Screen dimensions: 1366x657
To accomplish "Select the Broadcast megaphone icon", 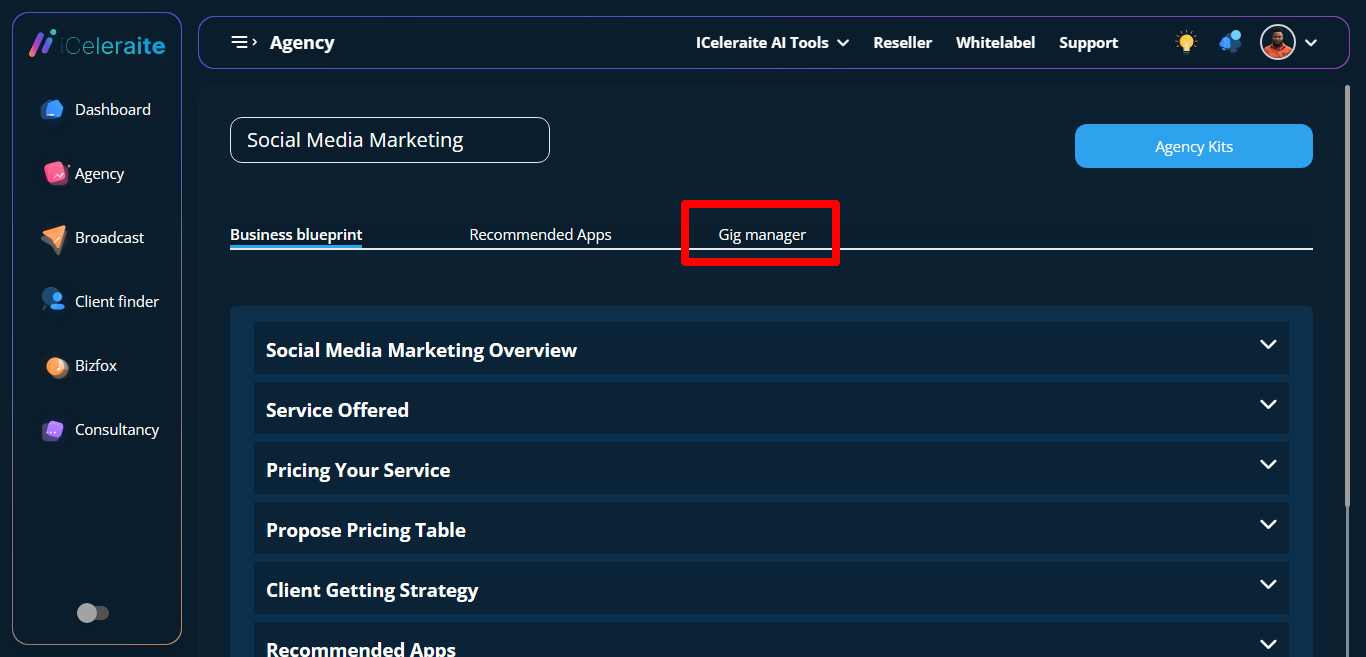I will [x=54, y=238].
